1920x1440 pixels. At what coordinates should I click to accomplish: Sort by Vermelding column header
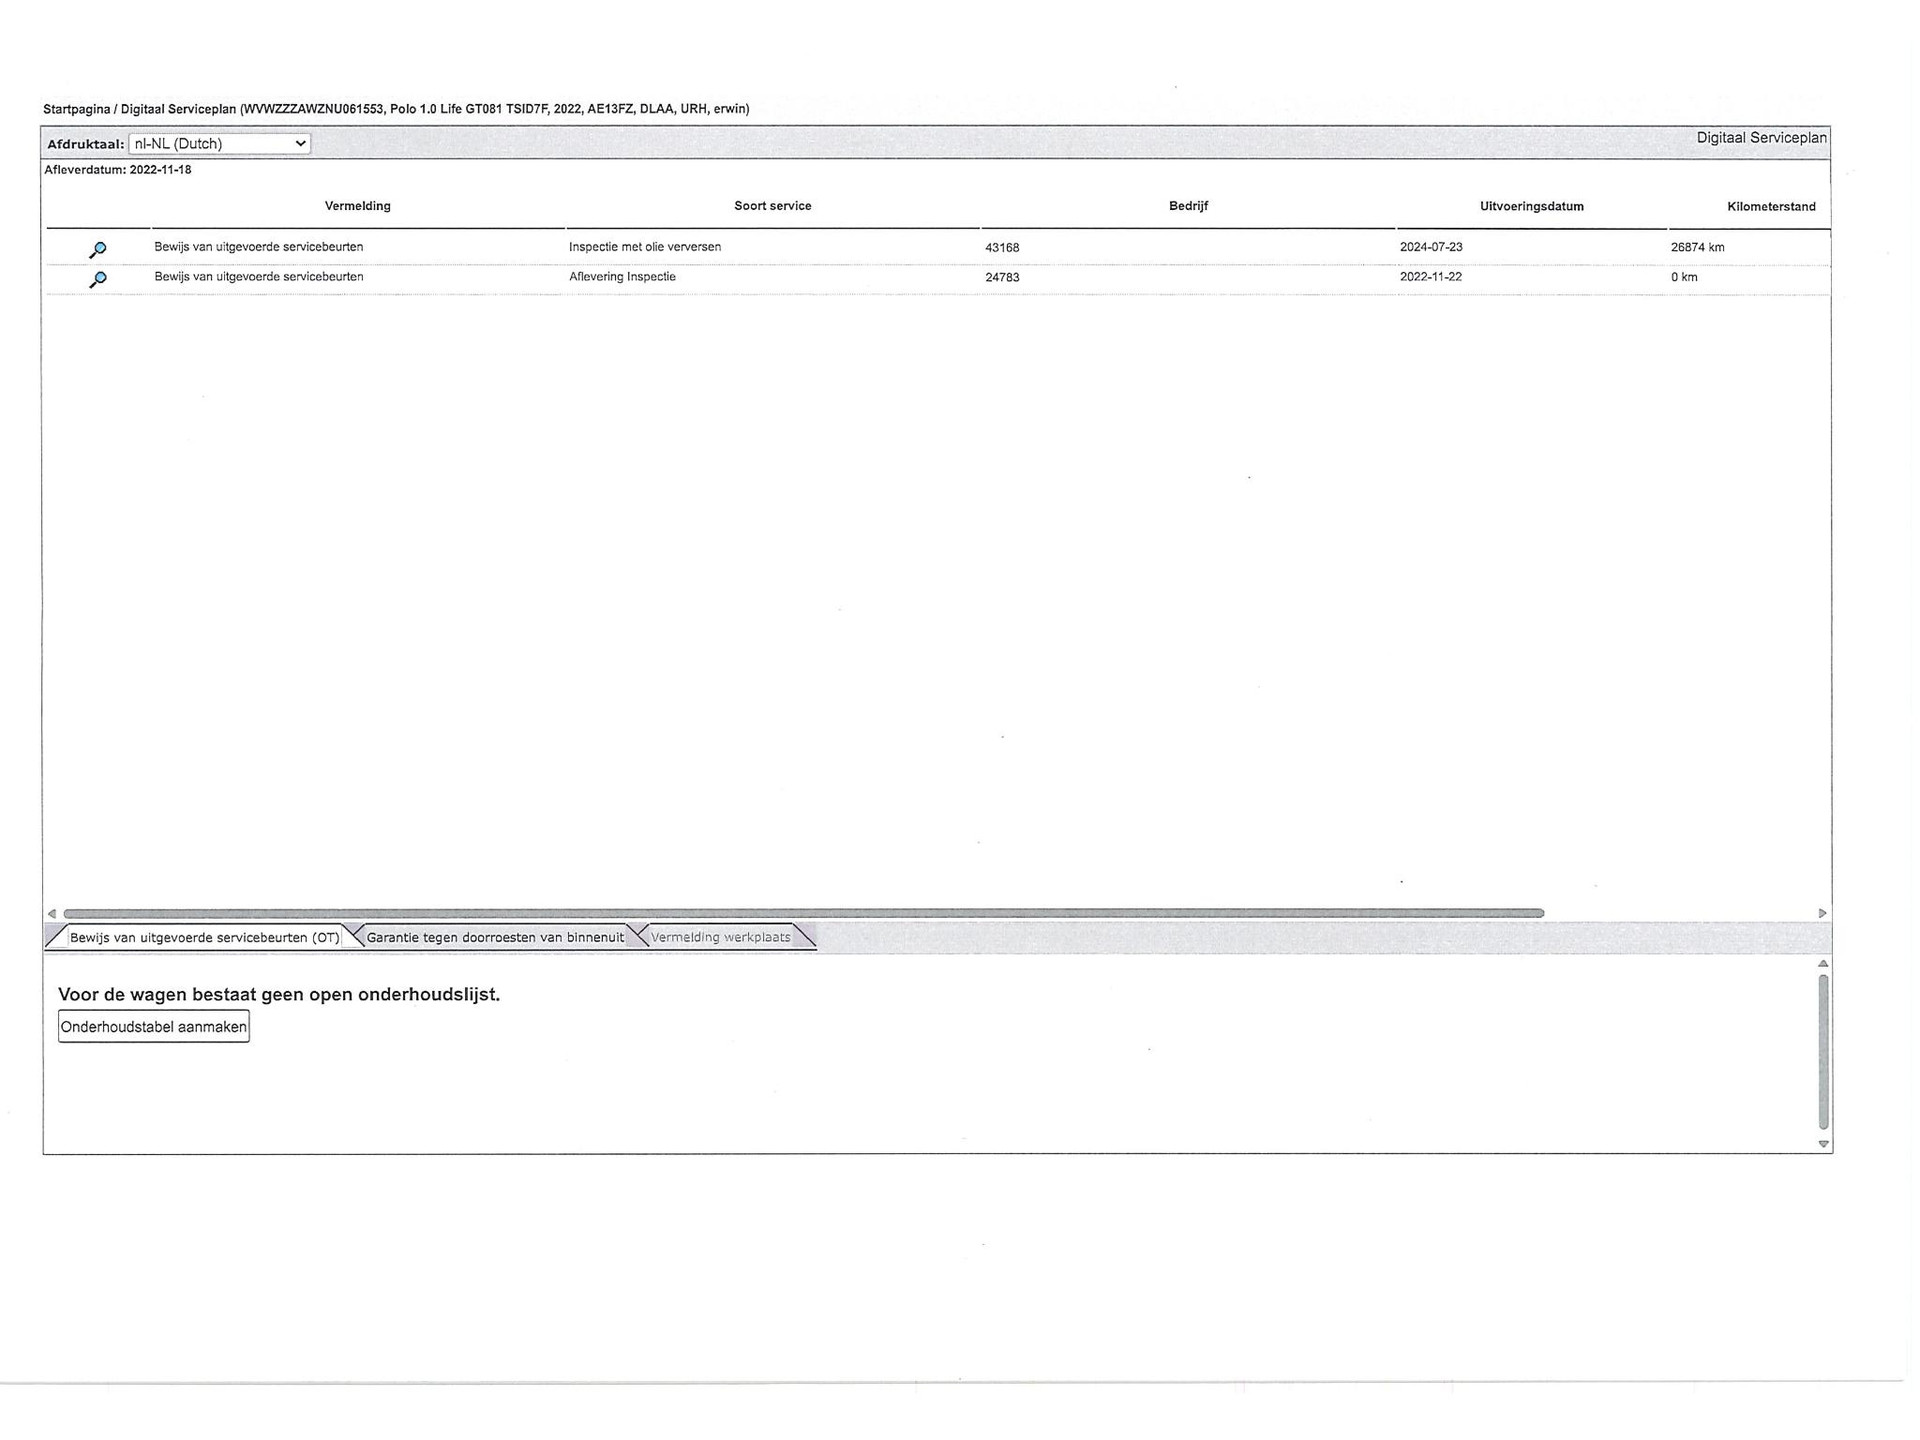[357, 206]
